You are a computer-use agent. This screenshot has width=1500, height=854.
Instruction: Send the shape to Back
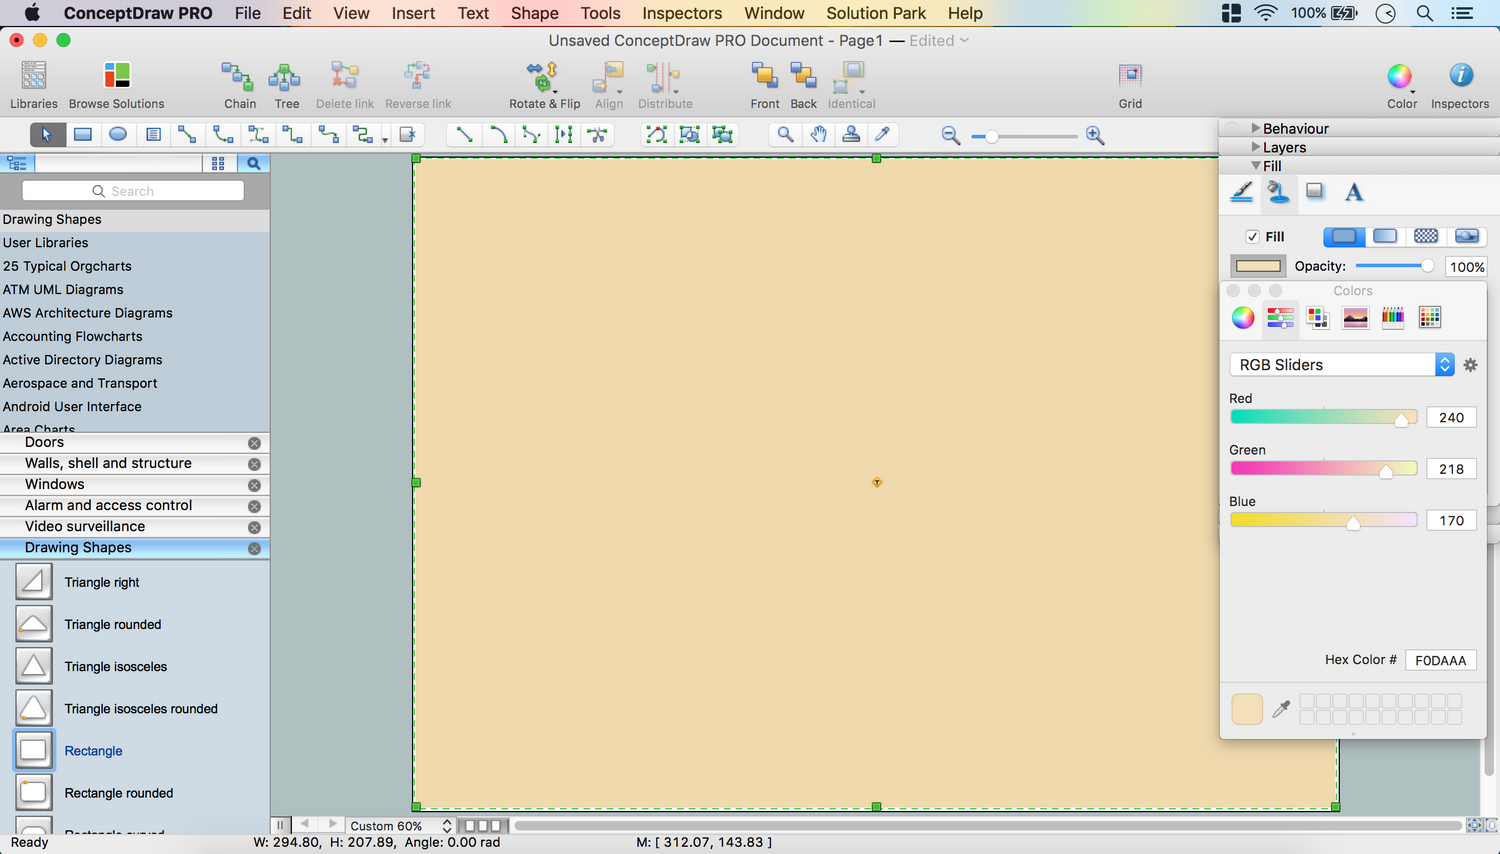coord(803,84)
